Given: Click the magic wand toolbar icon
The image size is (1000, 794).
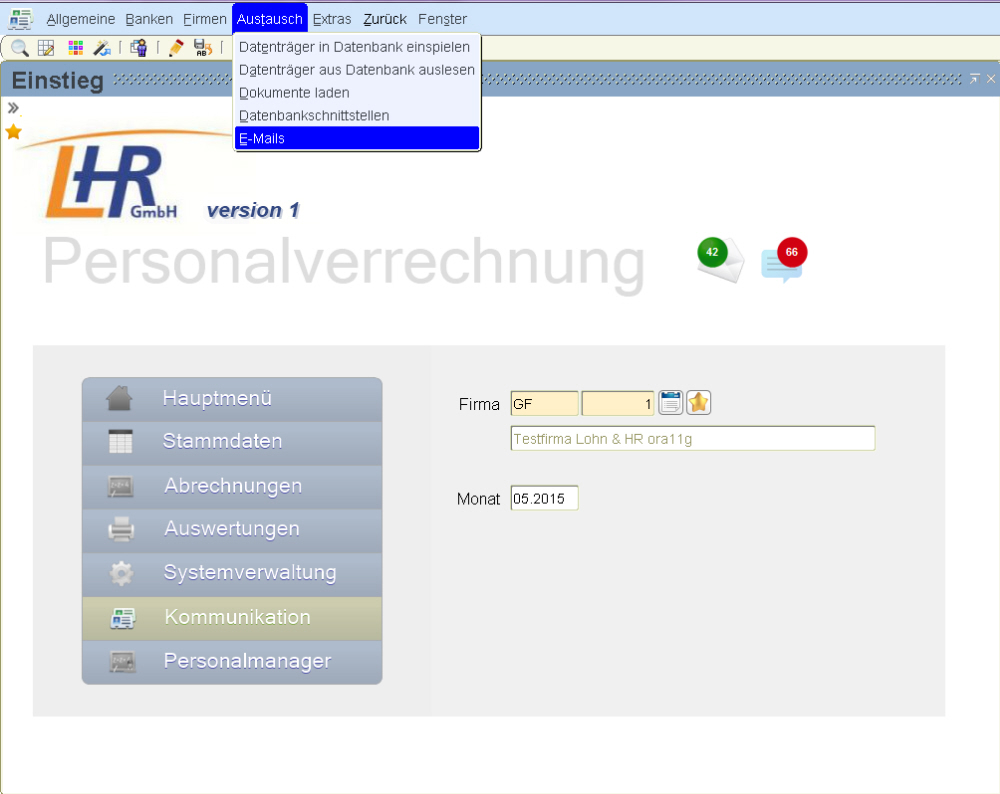Looking at the screenshot, I should pyautogui.click(x=102, y=48).
